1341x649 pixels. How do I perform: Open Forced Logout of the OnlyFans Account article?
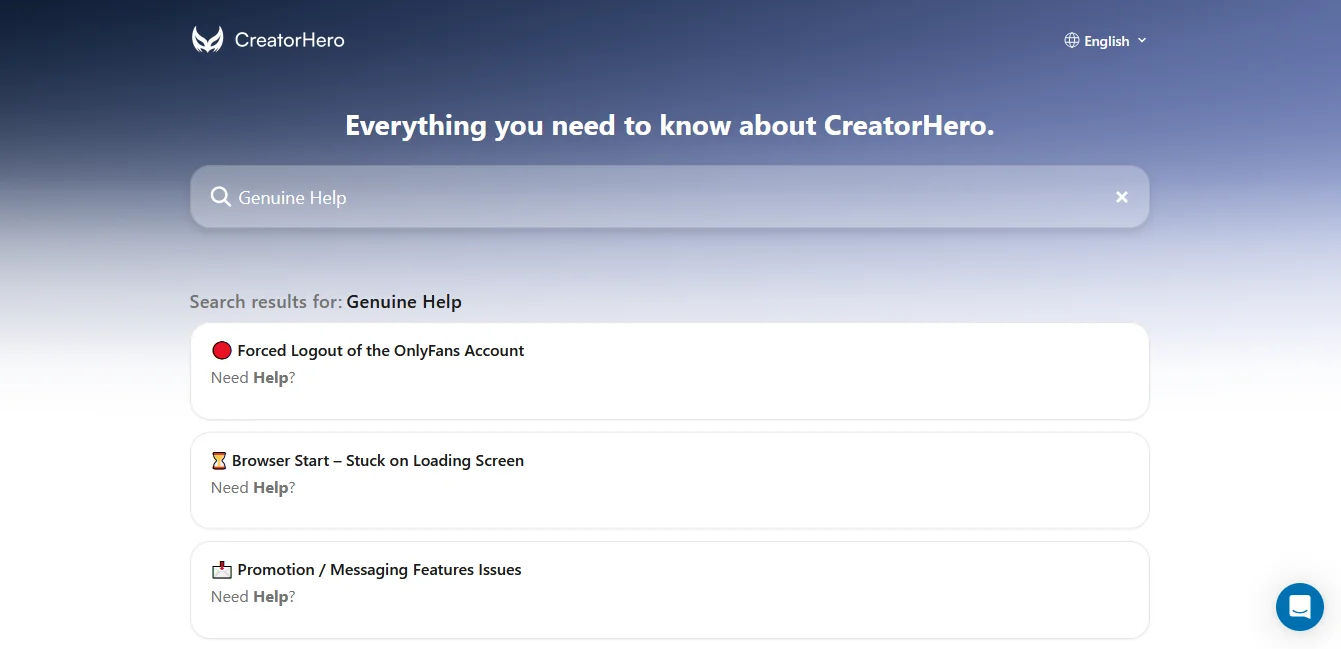coord(670,371)
